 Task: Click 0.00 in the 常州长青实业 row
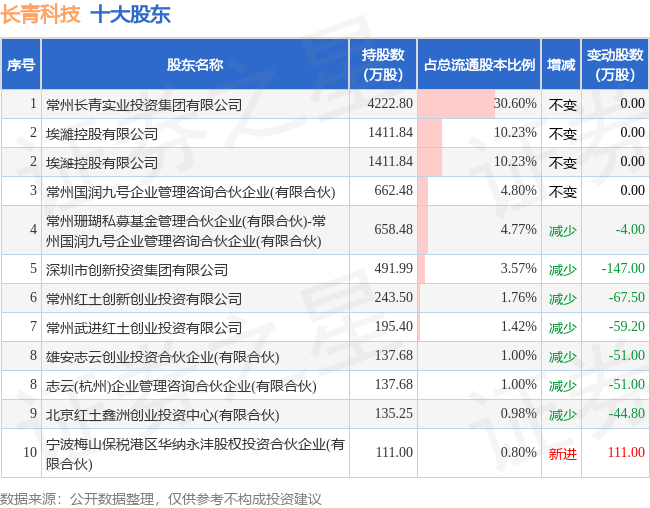click(632, 103)
